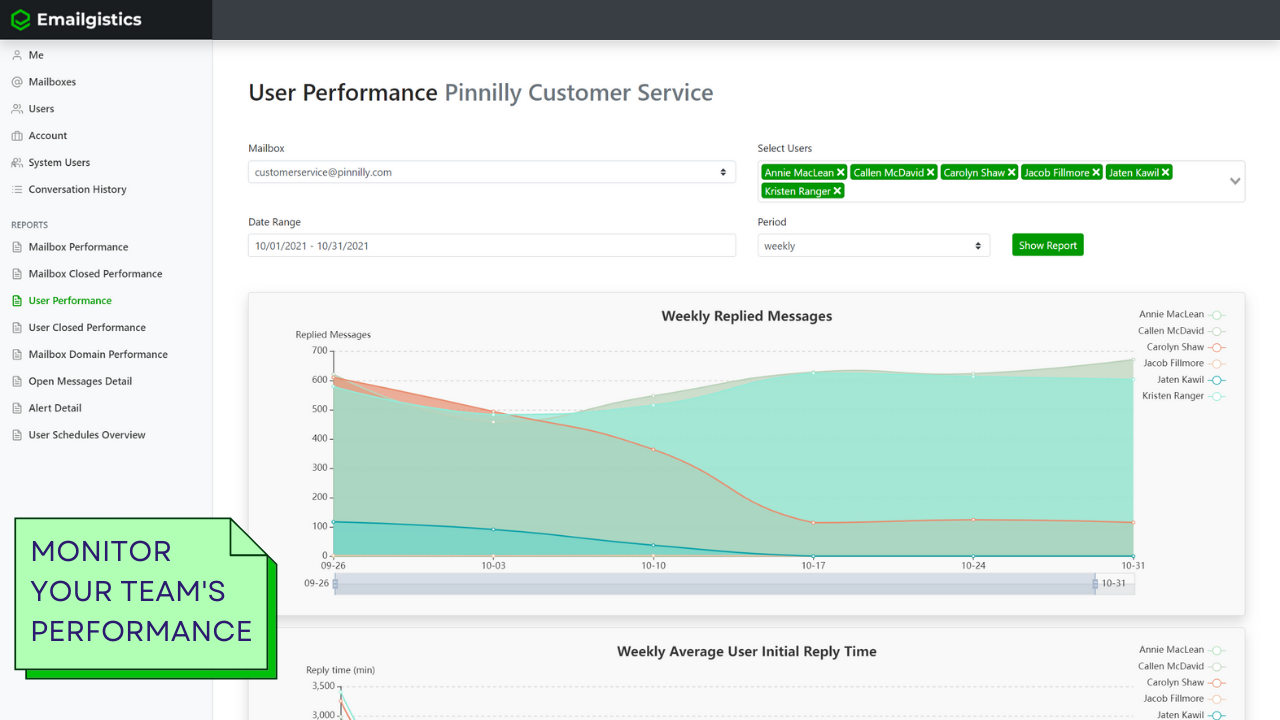Click the Conversation History list icon
Screen dimensions: 1280x720
(x=17, y=190)
